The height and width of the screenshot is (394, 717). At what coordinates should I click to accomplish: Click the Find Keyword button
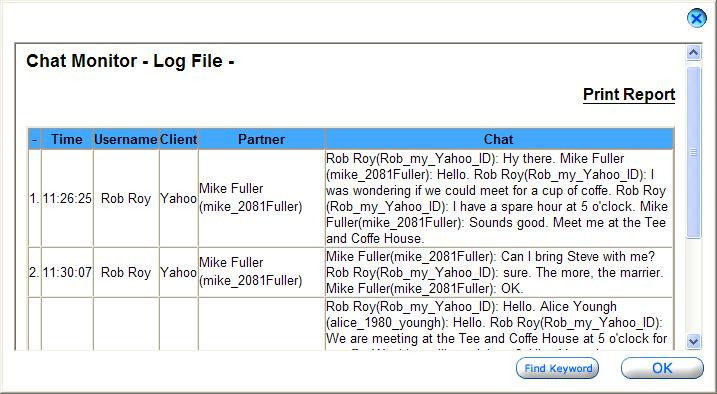(x=557, y=368)
